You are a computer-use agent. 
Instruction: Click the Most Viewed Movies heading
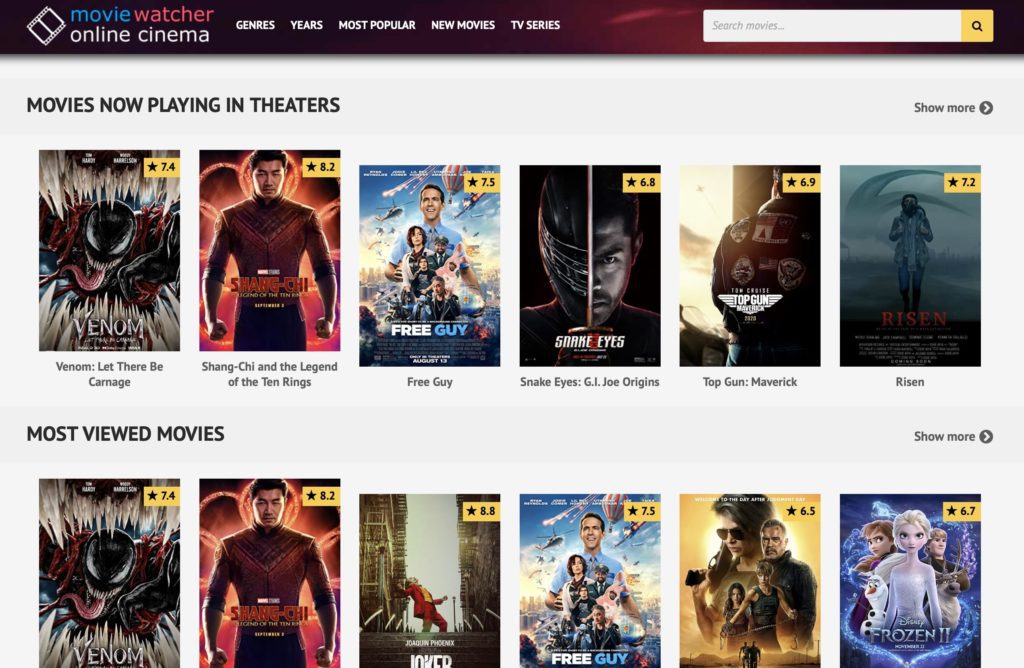pyautogui.click(x=125, y=434)
